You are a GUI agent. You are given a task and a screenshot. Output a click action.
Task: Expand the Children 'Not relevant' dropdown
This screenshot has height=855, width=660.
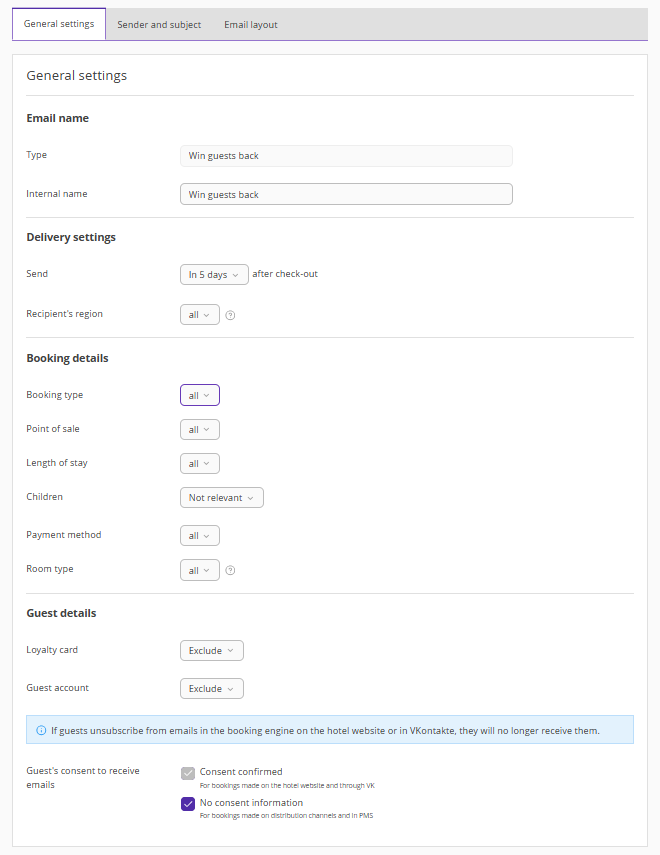click(x=221, y=498)
